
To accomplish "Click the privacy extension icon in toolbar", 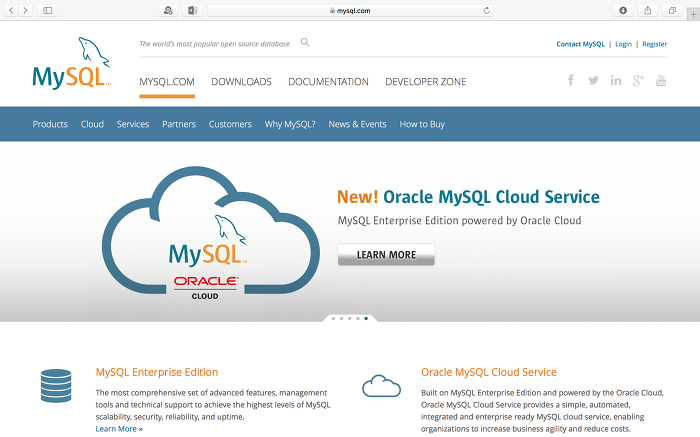I will click(168, 10).
